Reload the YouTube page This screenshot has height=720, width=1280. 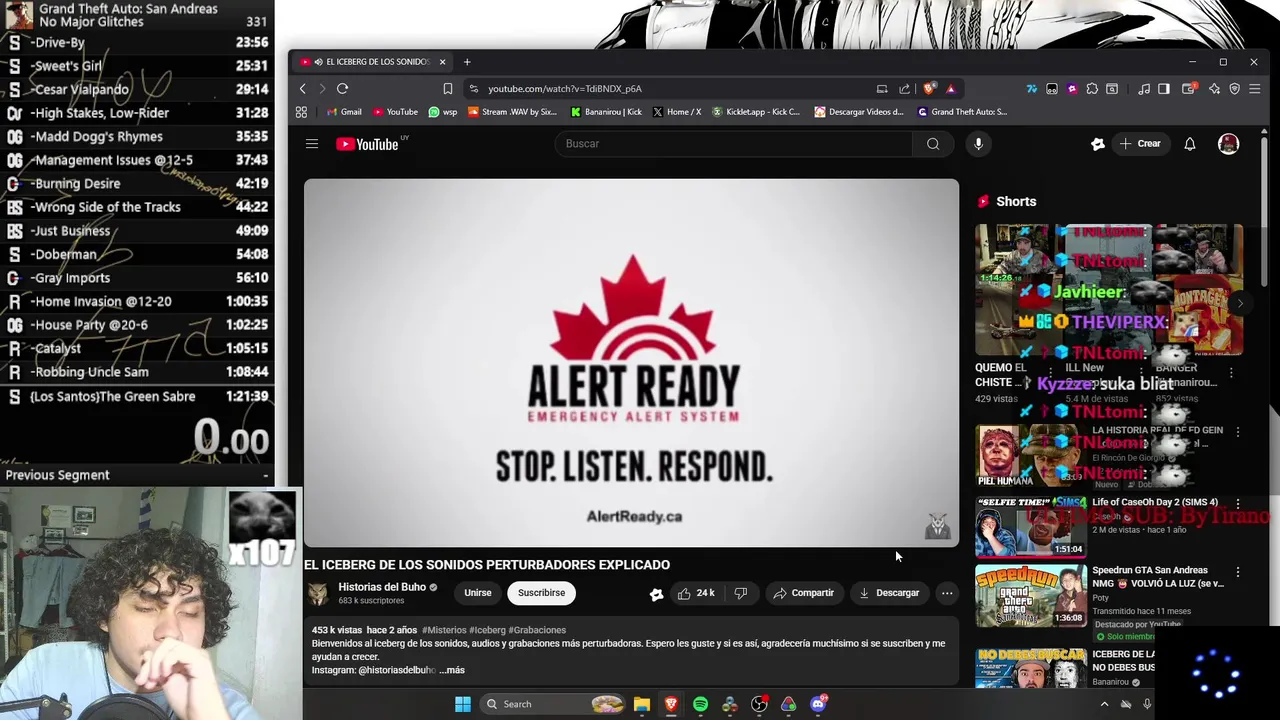(x=342, y=88)
